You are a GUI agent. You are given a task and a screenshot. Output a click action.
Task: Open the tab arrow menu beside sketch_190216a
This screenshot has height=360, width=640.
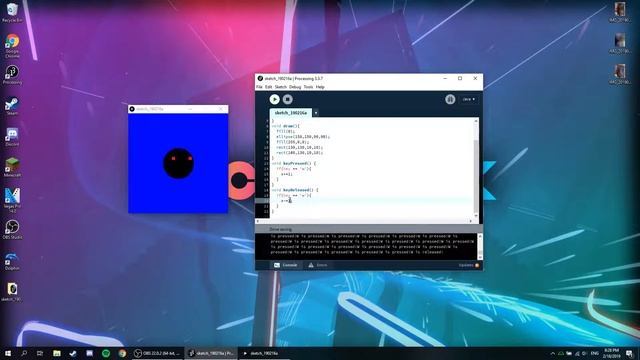(316, 113)
